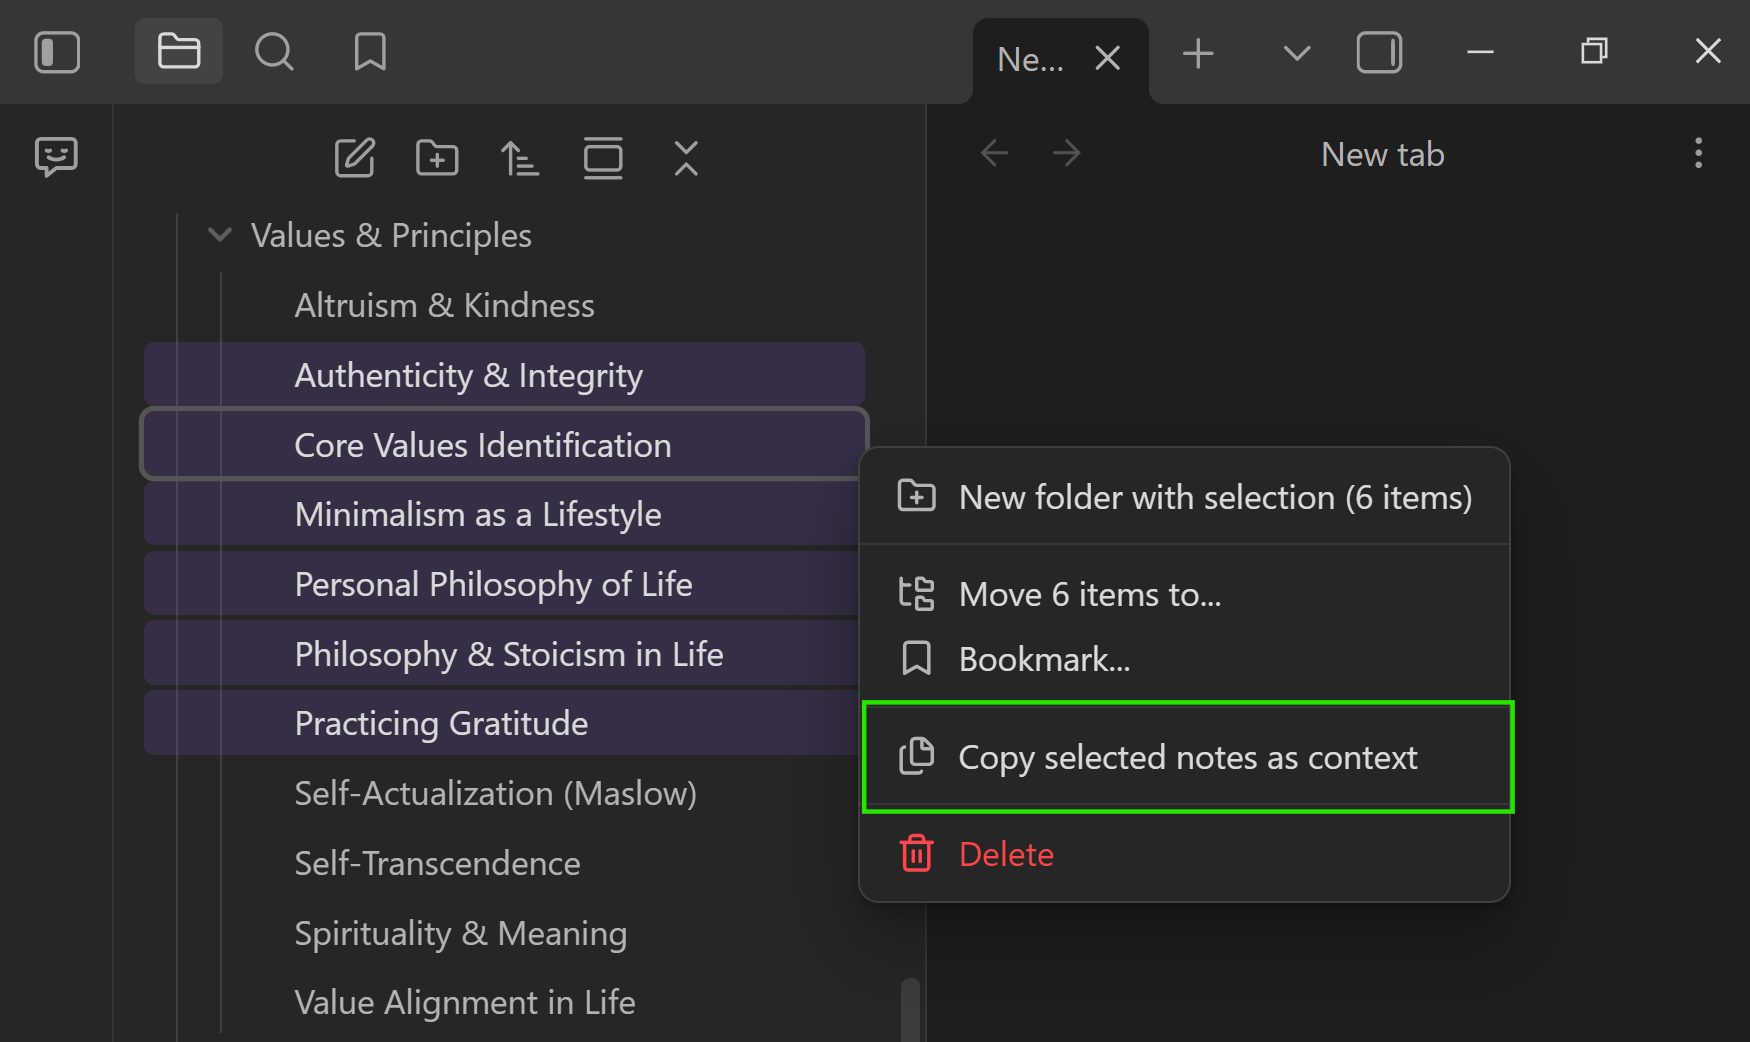Choose Copy selected notes as context
Viewport: 1750px width, 1042px height.
coord(1187,758)
